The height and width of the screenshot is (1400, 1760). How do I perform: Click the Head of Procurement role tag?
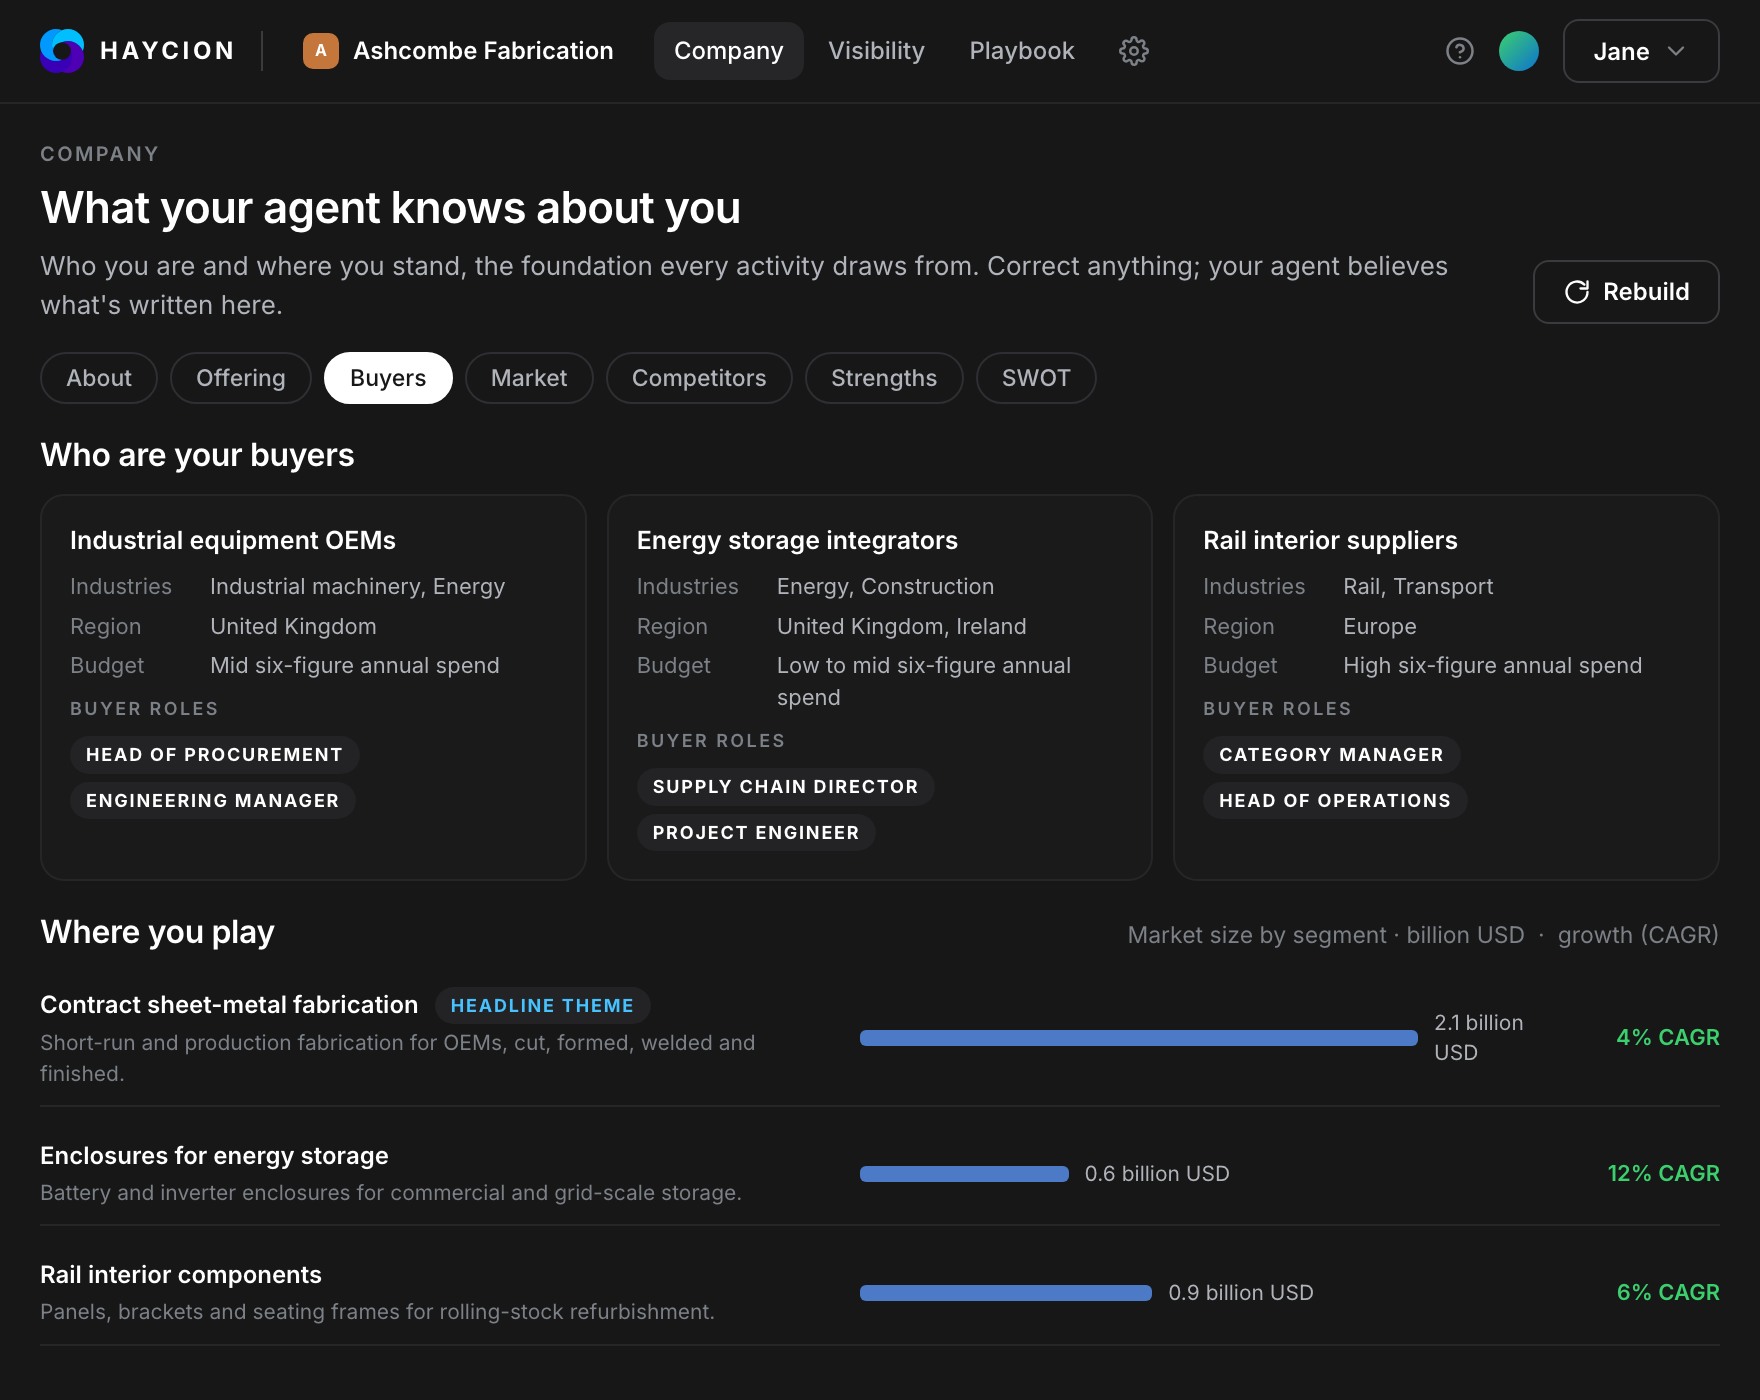[x=215, y=755]
